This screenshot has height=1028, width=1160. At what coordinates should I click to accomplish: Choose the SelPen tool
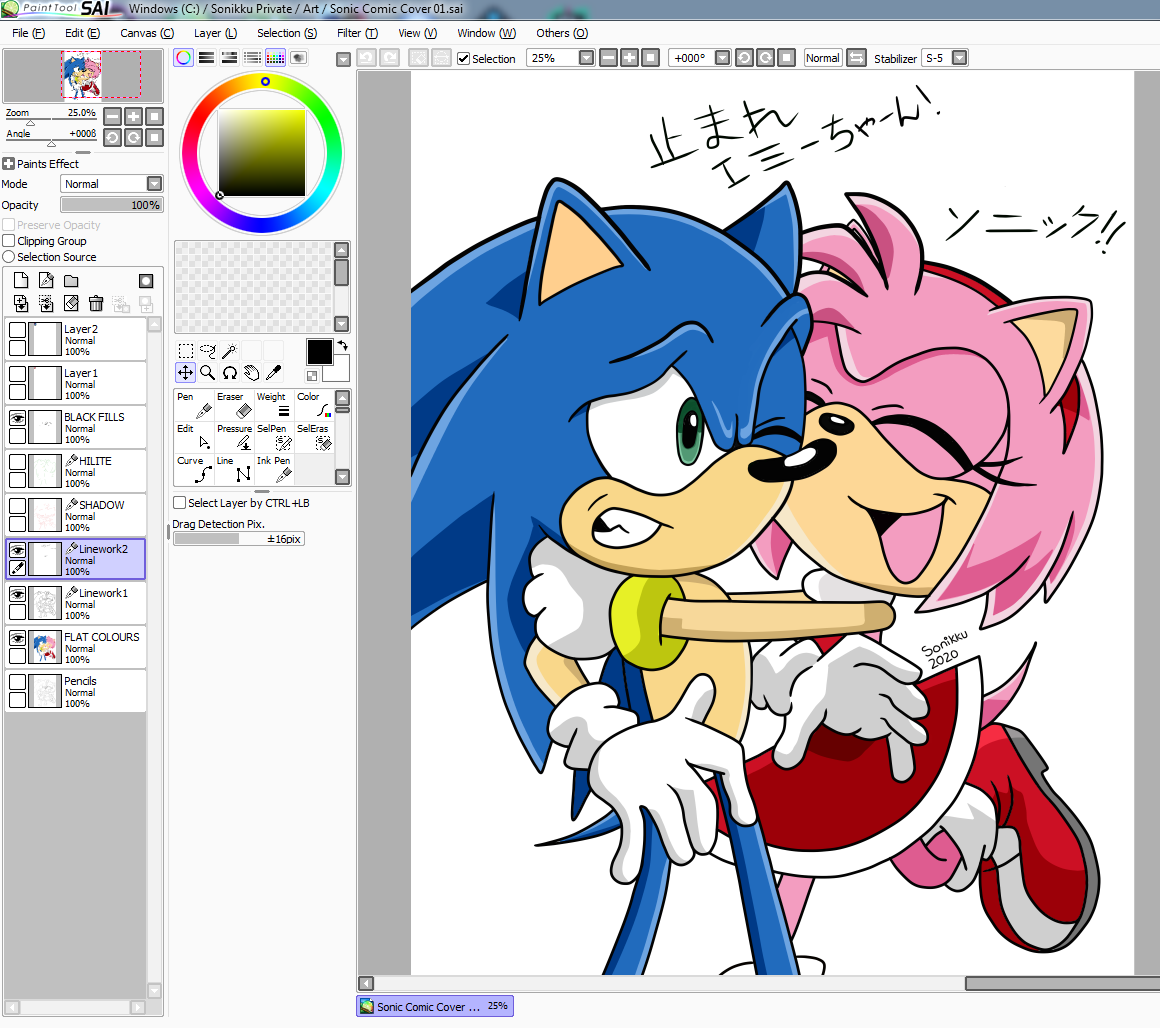tap(274, 437)
